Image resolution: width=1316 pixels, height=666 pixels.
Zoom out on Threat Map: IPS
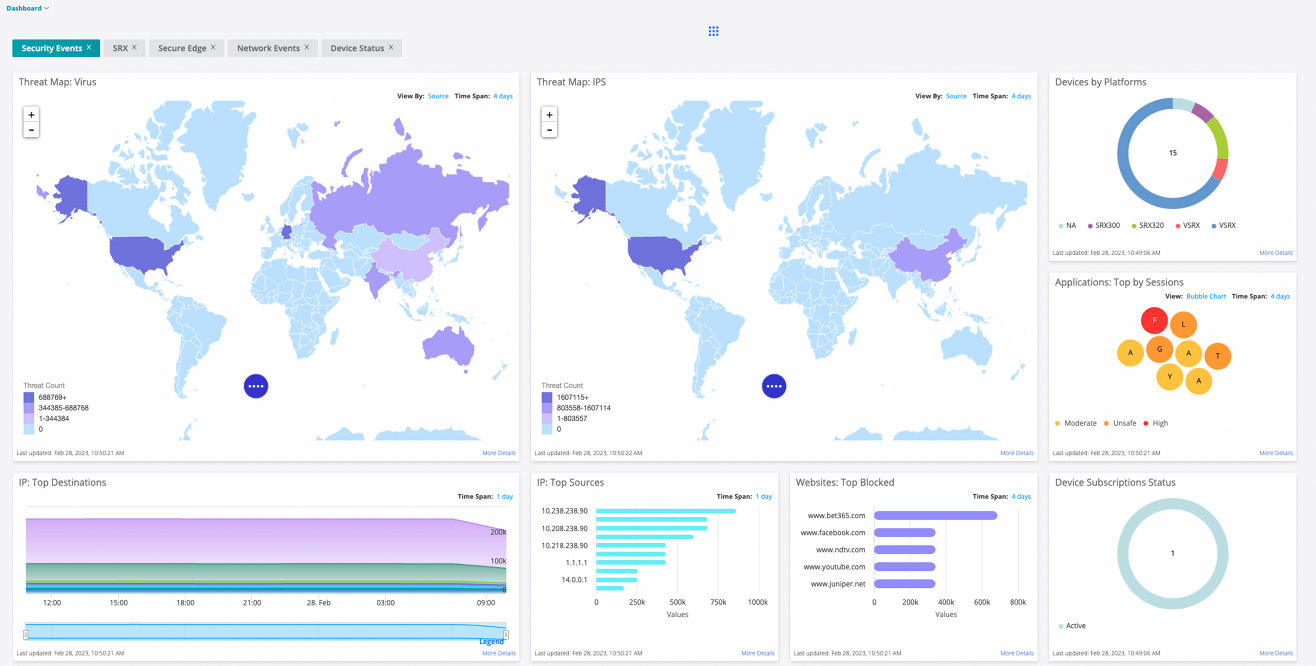[x=549, y=130]
